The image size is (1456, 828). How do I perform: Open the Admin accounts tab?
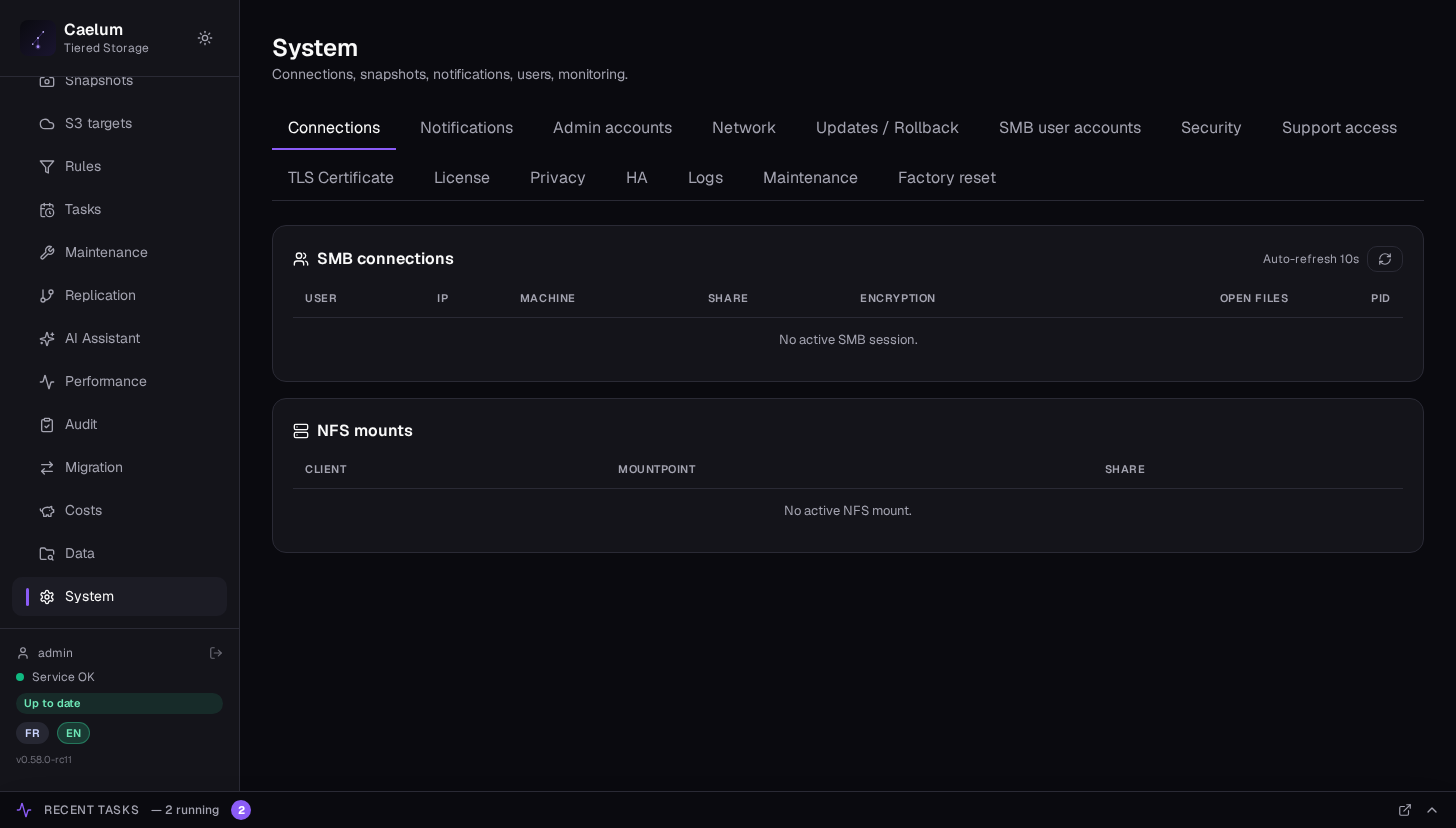coord(612,128)
